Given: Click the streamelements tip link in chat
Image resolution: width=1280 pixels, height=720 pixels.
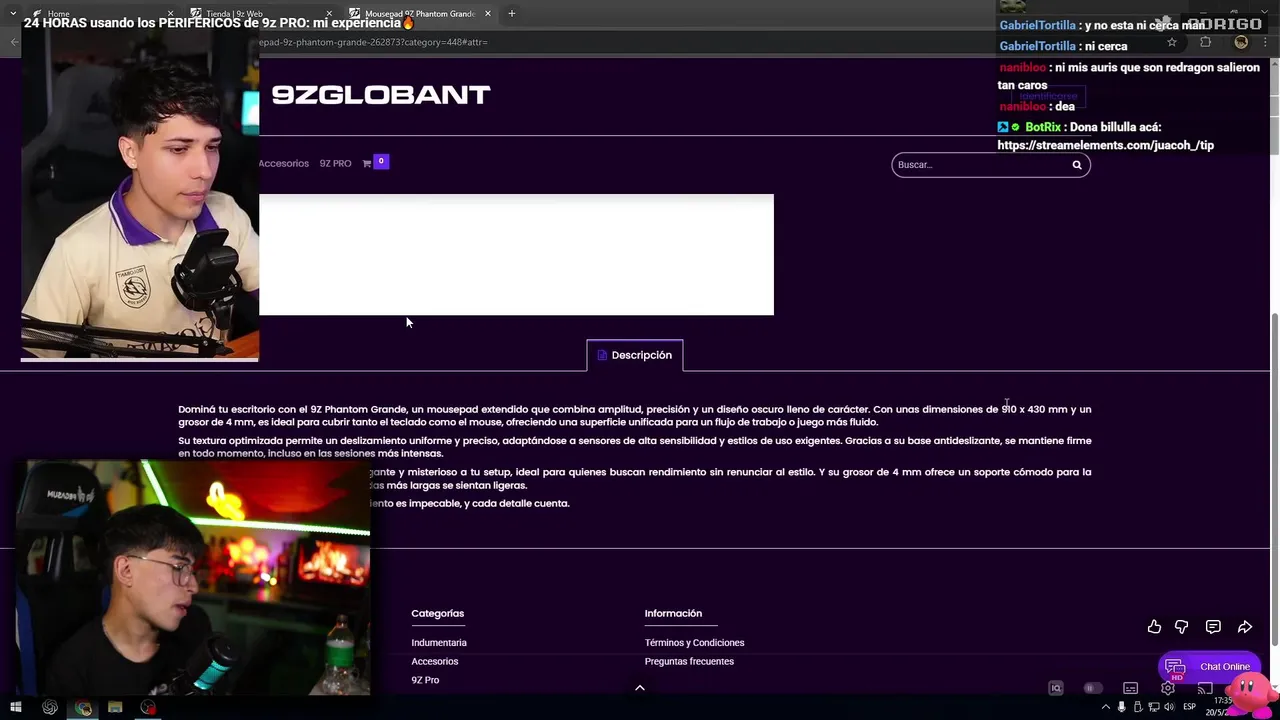Looking at the screenshot, I should click(x=1106, y=145).
